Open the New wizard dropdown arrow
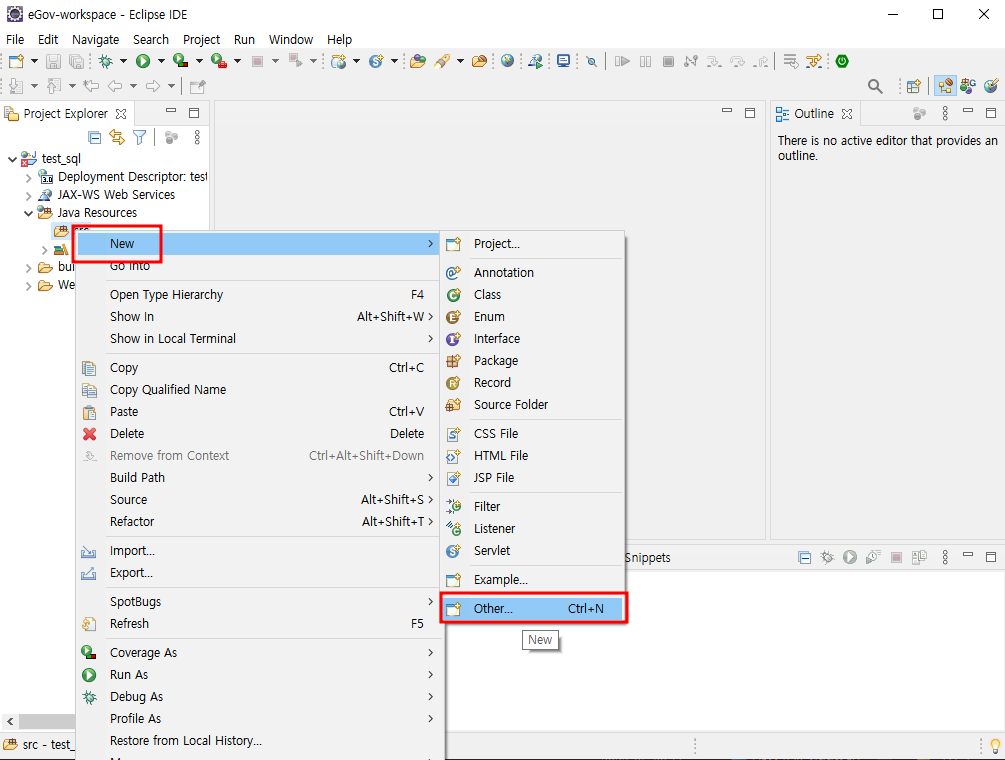This screenshot has height=760, width=1005. [x=34, y=61]
